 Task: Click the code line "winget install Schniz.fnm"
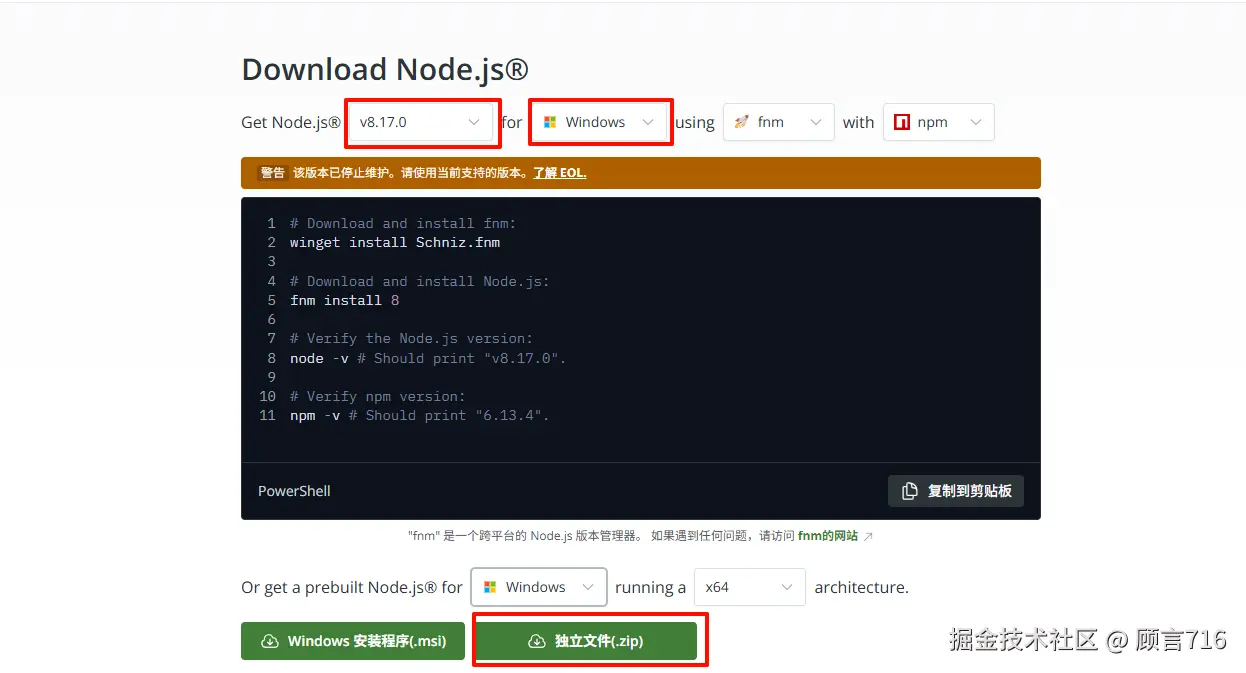(x=395, y=242)
